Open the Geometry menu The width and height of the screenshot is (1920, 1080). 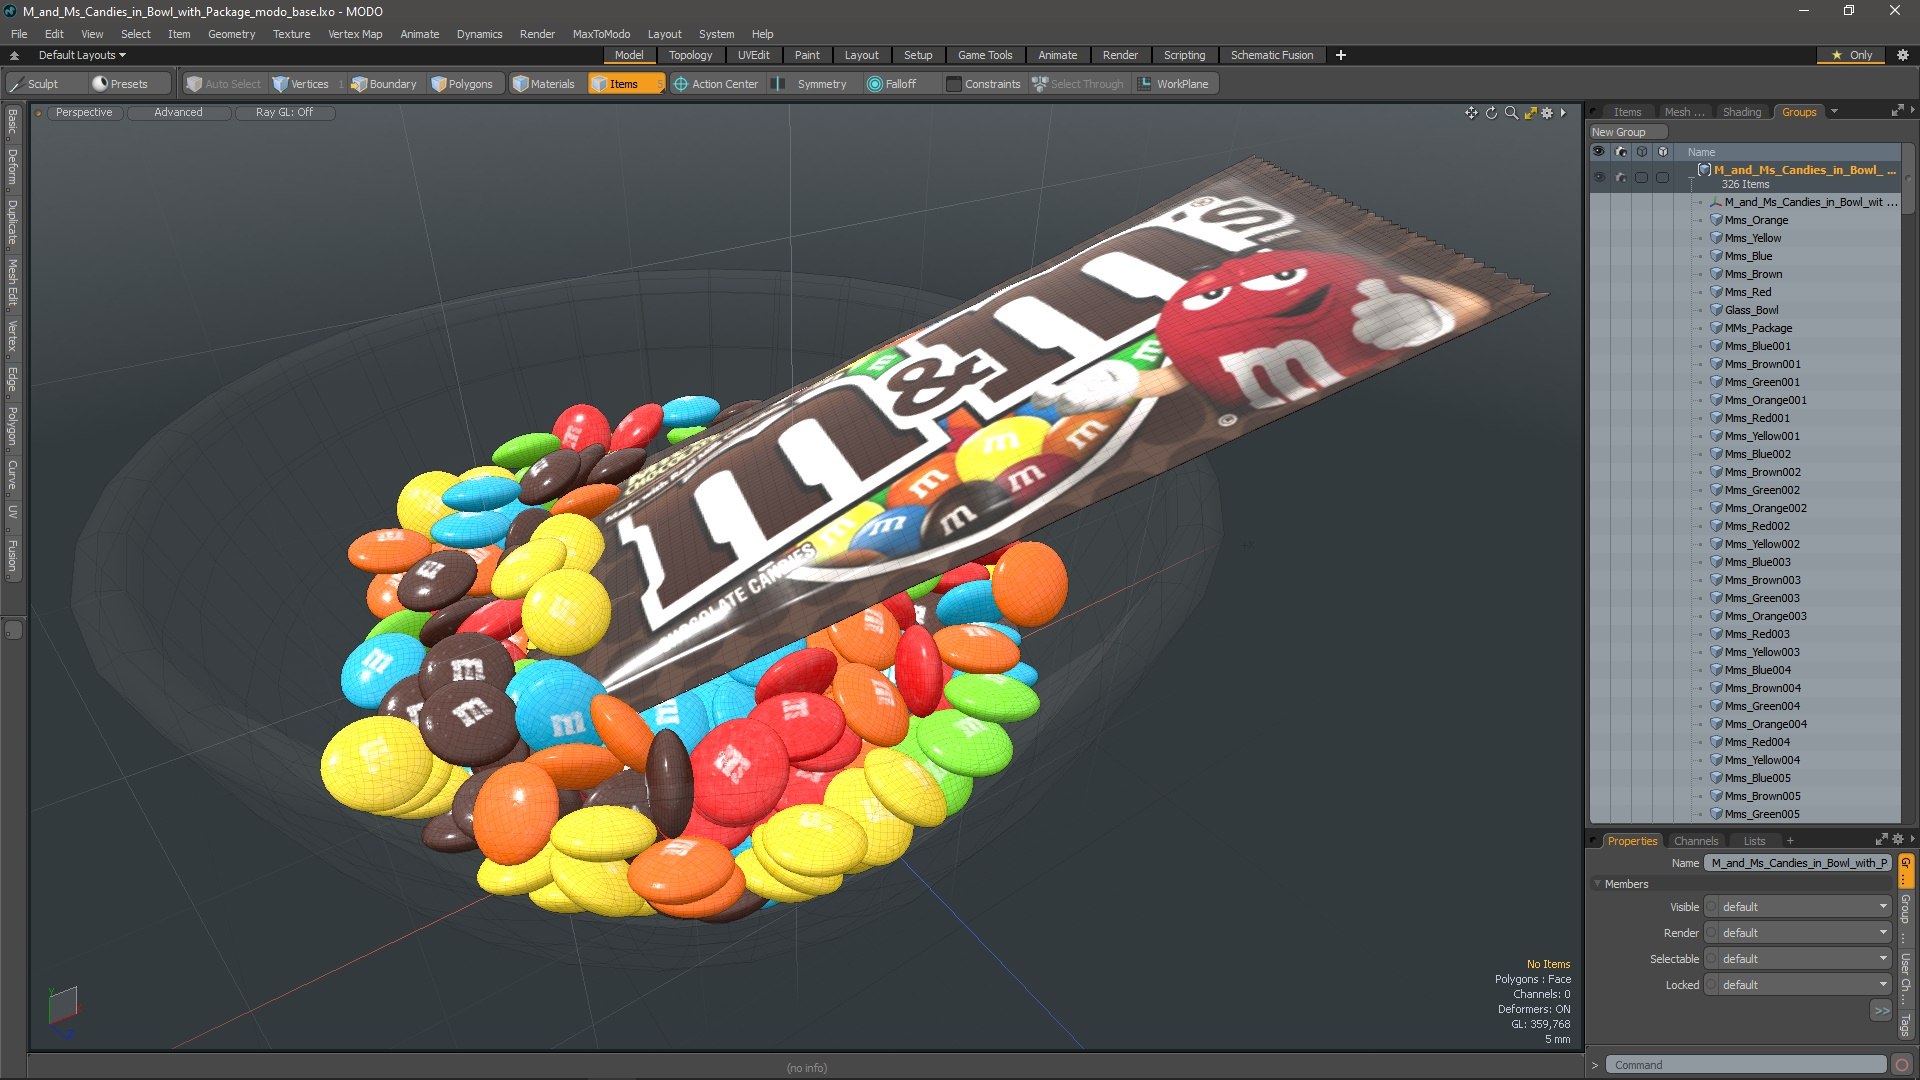point(231,34)
